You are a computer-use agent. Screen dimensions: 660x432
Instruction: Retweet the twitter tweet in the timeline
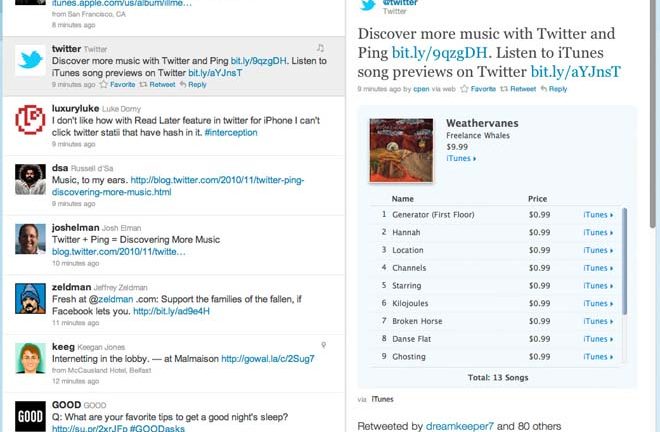[x=157, y=85]
